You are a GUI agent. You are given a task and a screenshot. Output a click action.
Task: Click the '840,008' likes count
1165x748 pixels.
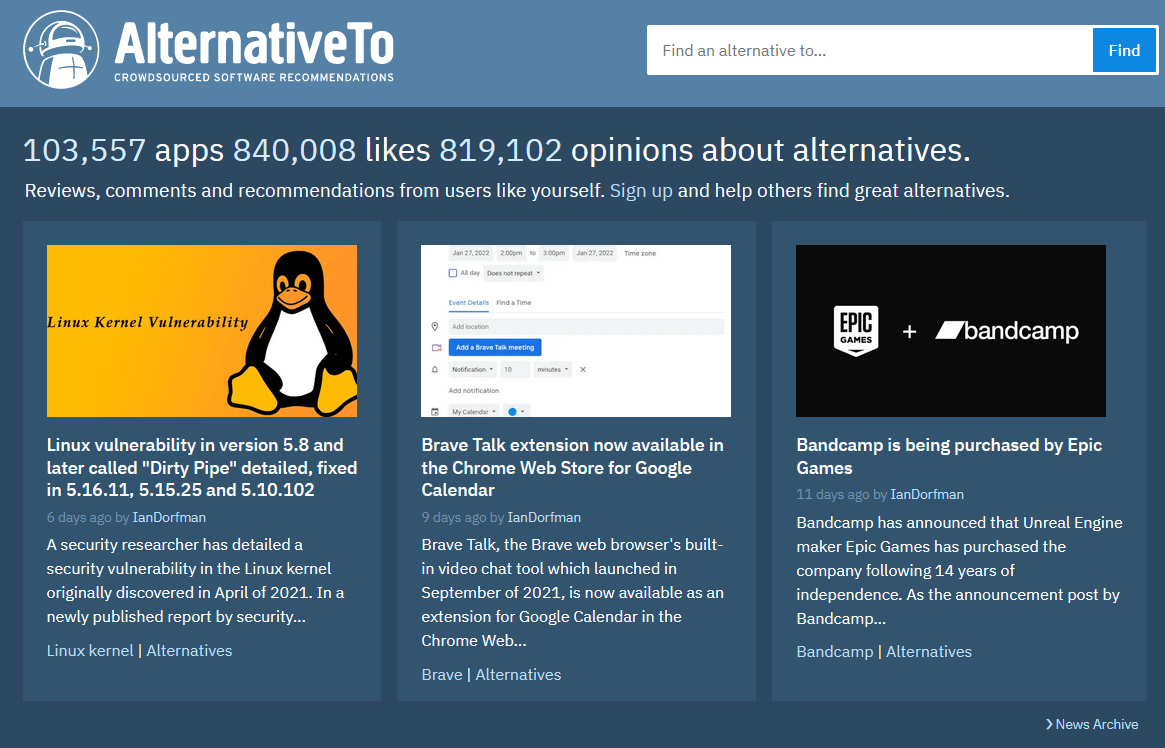[294, 150]
